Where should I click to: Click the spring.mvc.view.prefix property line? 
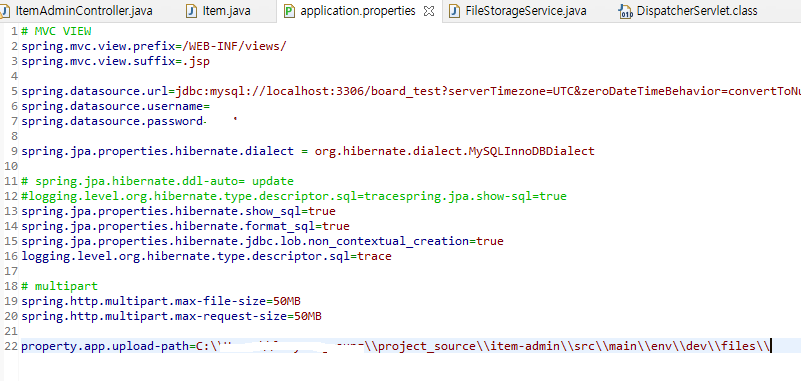pos(154,46)
